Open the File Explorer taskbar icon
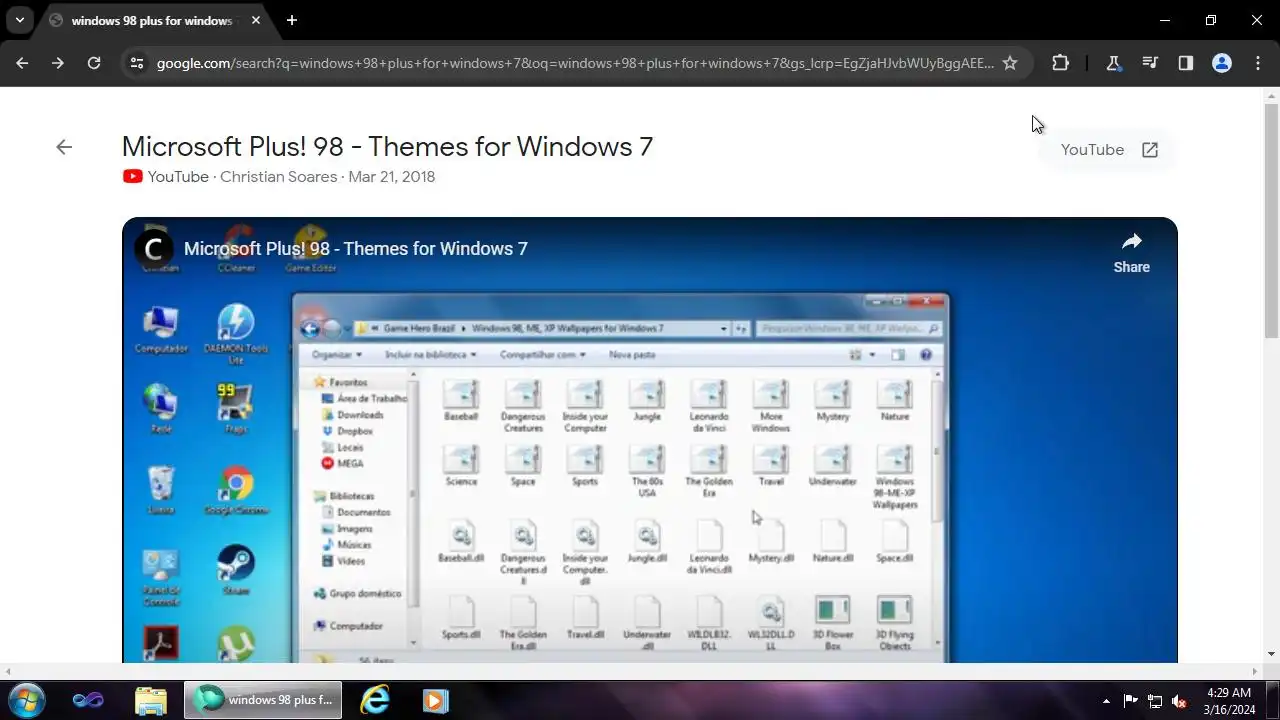 point(150,700)
